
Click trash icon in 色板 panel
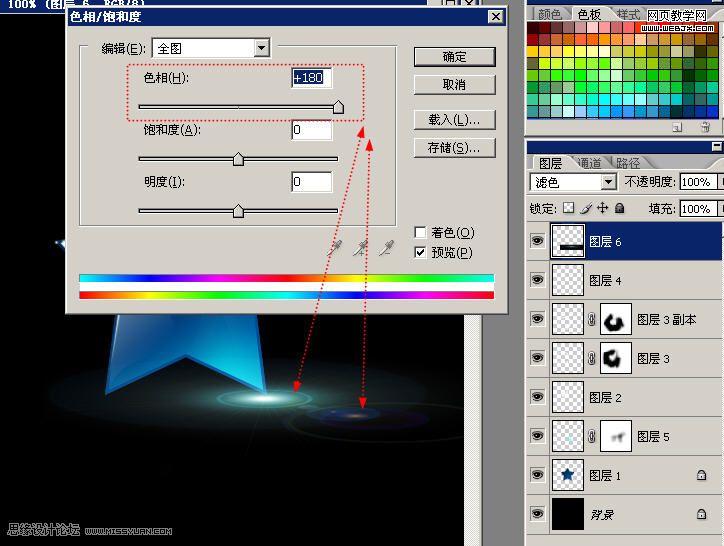705,127
